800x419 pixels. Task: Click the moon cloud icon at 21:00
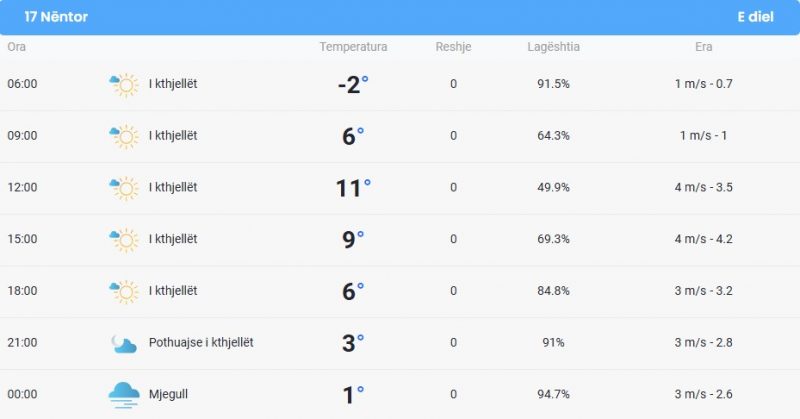coord(124,343)
